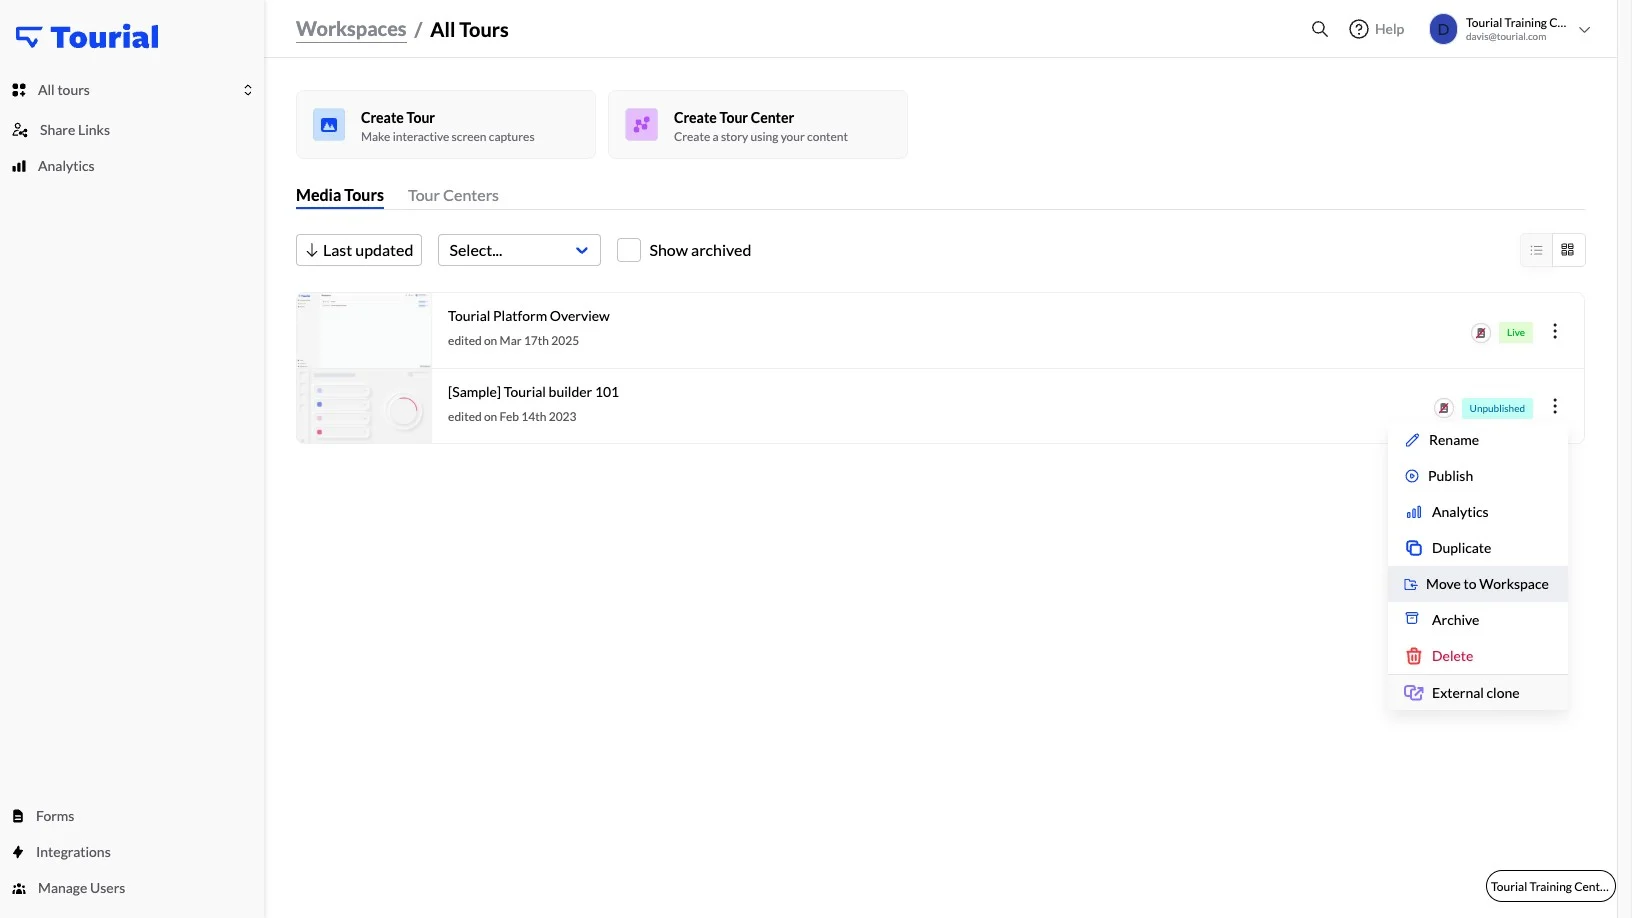Select Publish from the context menu

point(1478,476)
